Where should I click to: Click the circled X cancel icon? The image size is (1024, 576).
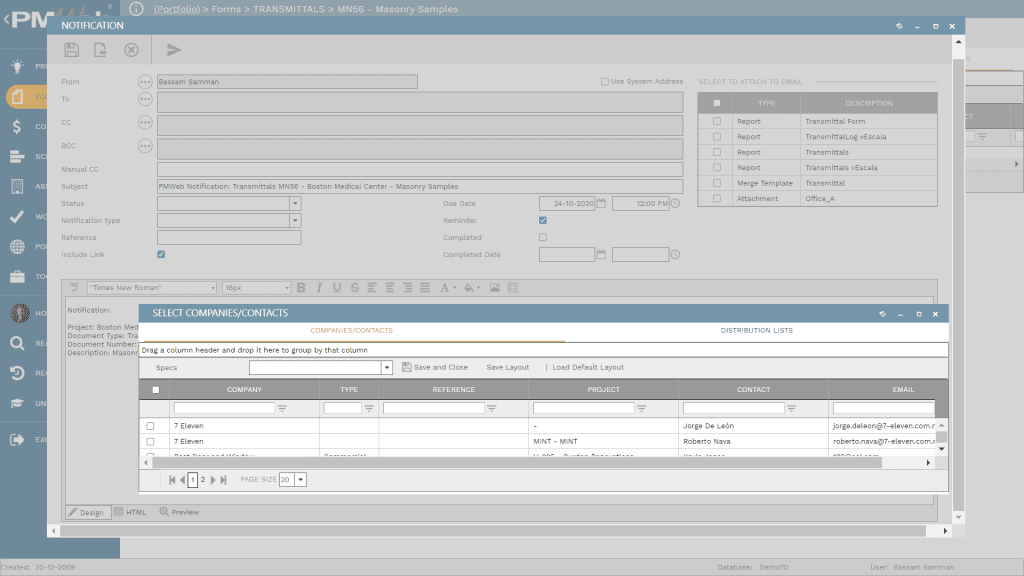[x=131, y=50]
